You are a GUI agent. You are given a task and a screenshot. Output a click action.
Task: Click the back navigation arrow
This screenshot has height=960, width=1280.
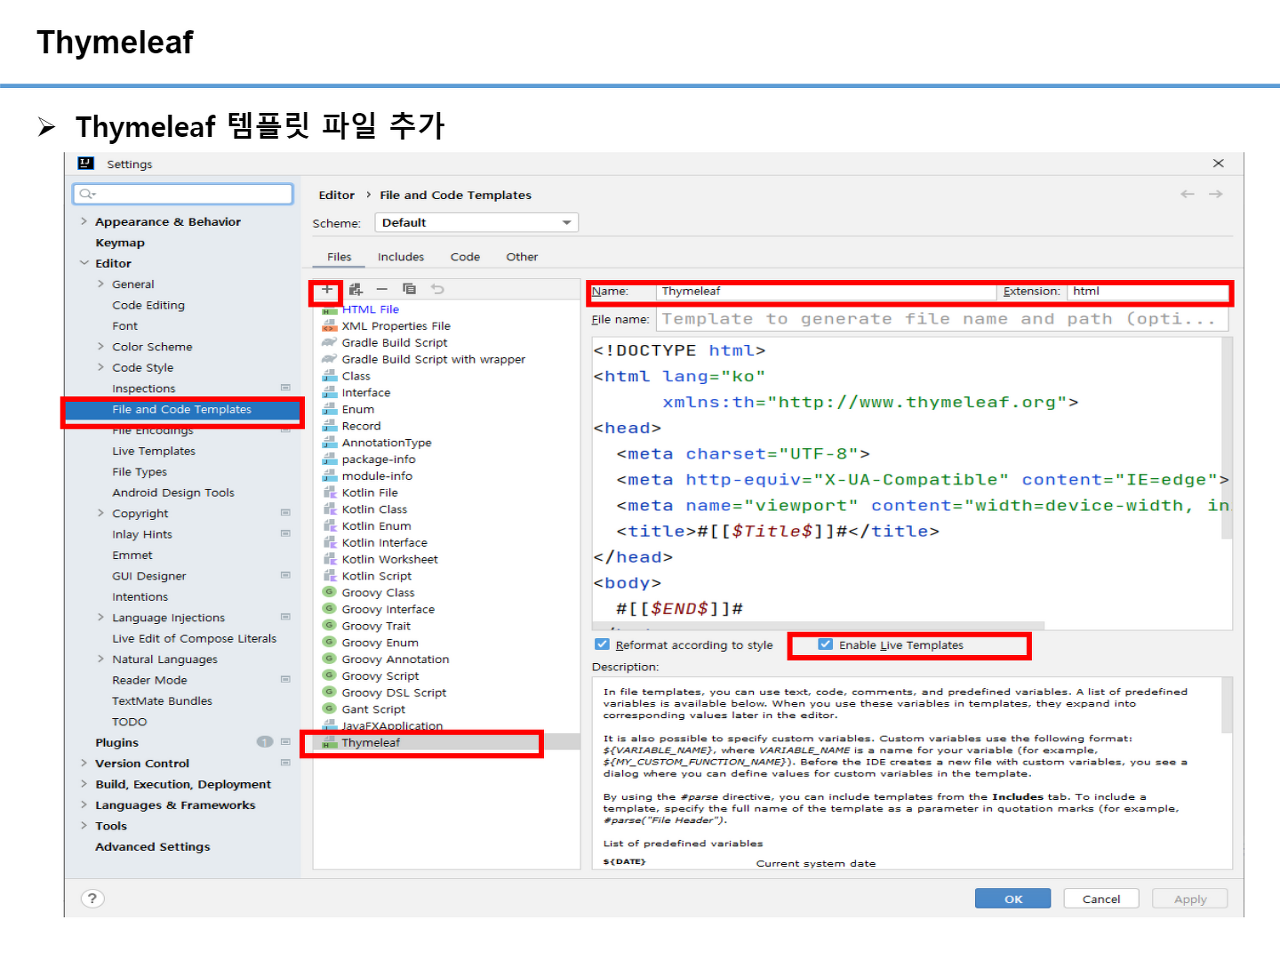coord(1187,194)
